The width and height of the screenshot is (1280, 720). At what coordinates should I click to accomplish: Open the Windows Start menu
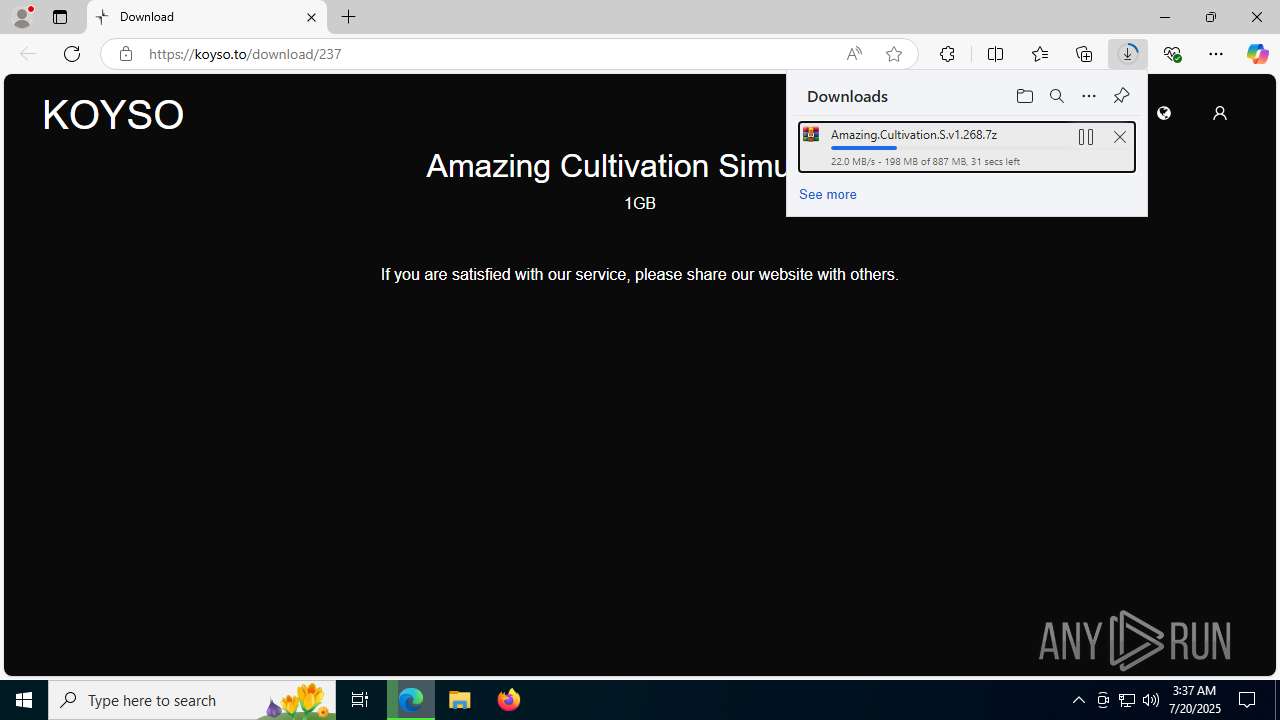point(24,700)
